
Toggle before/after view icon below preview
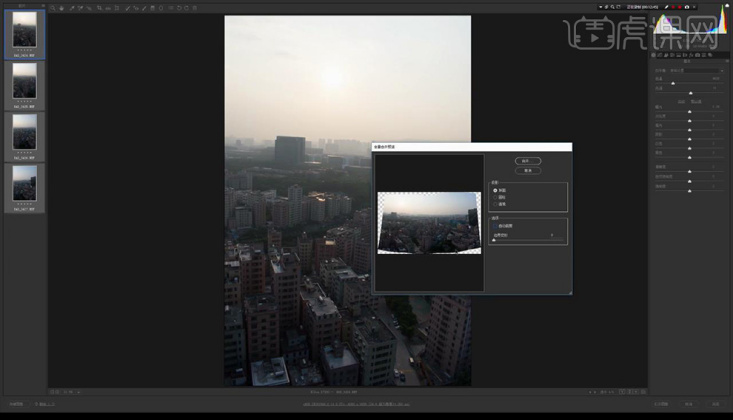pyautogui.click(x=622, y=392)
